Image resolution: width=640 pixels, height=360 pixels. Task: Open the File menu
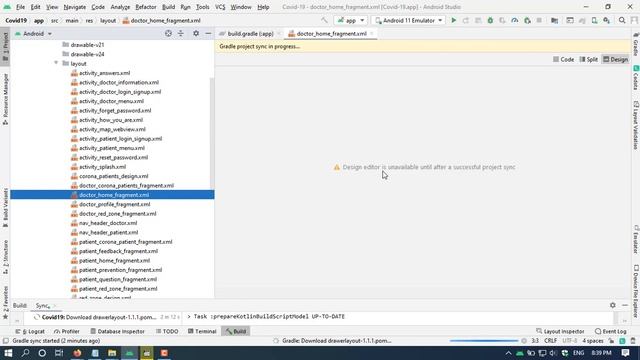coord(20,7)
